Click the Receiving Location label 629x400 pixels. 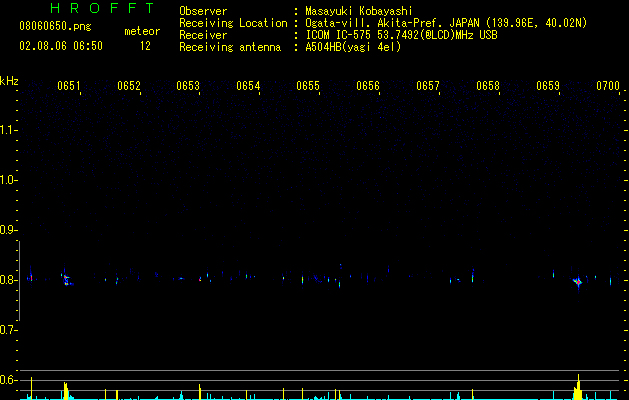click(233, 23)
